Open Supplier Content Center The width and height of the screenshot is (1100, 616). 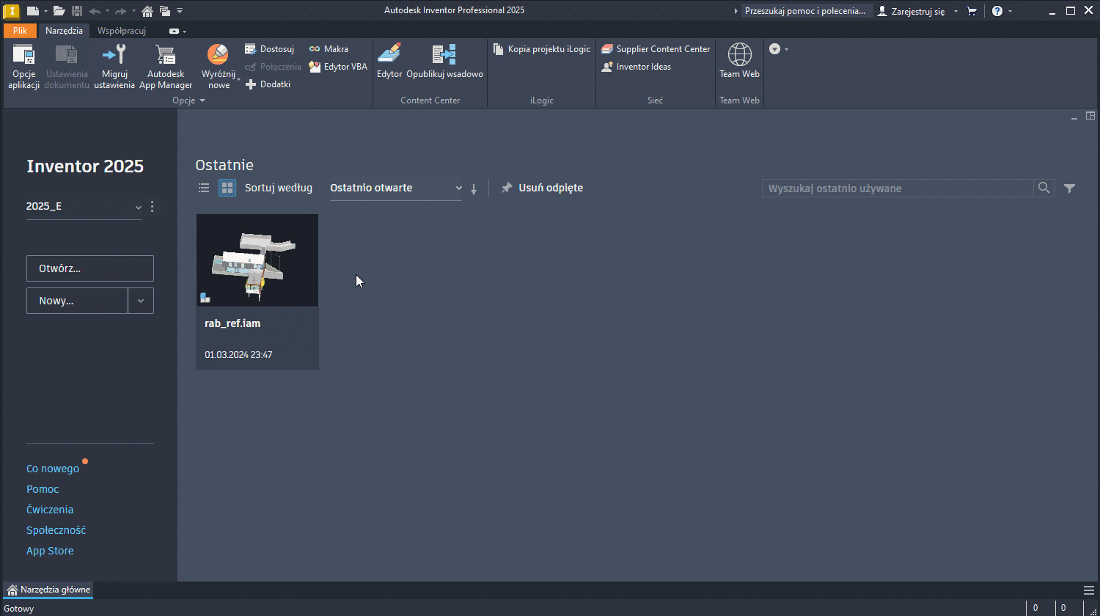click(656, 49)
